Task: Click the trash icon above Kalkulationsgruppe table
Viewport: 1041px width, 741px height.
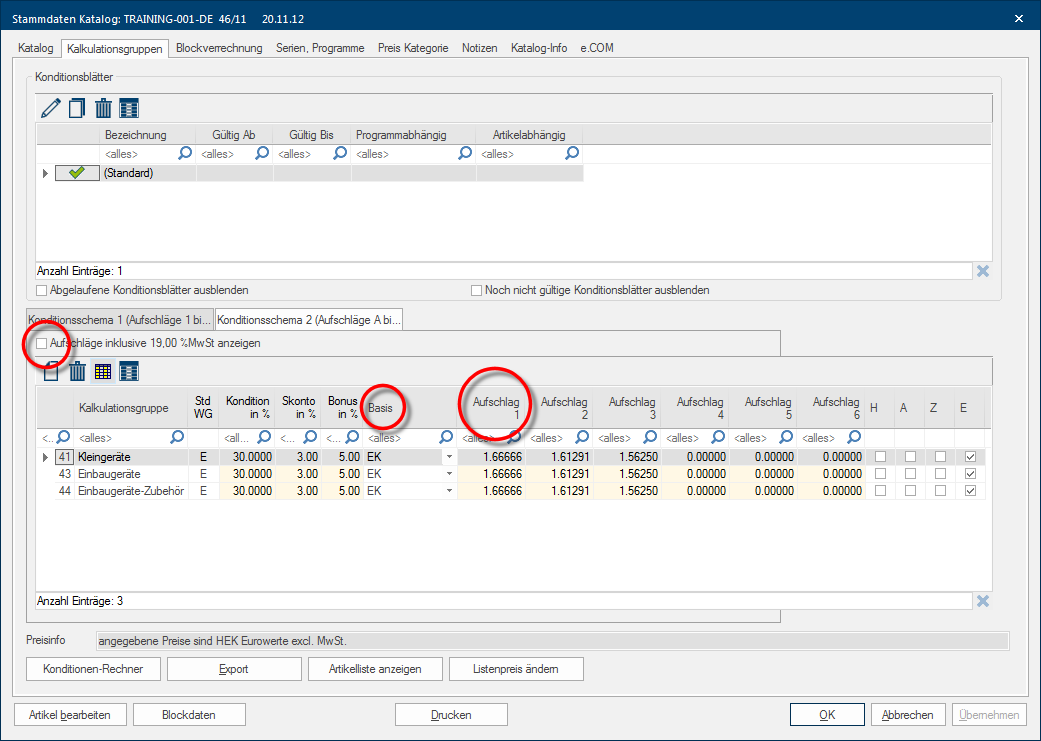Action: pyautogui.click(x=77, y=372)
